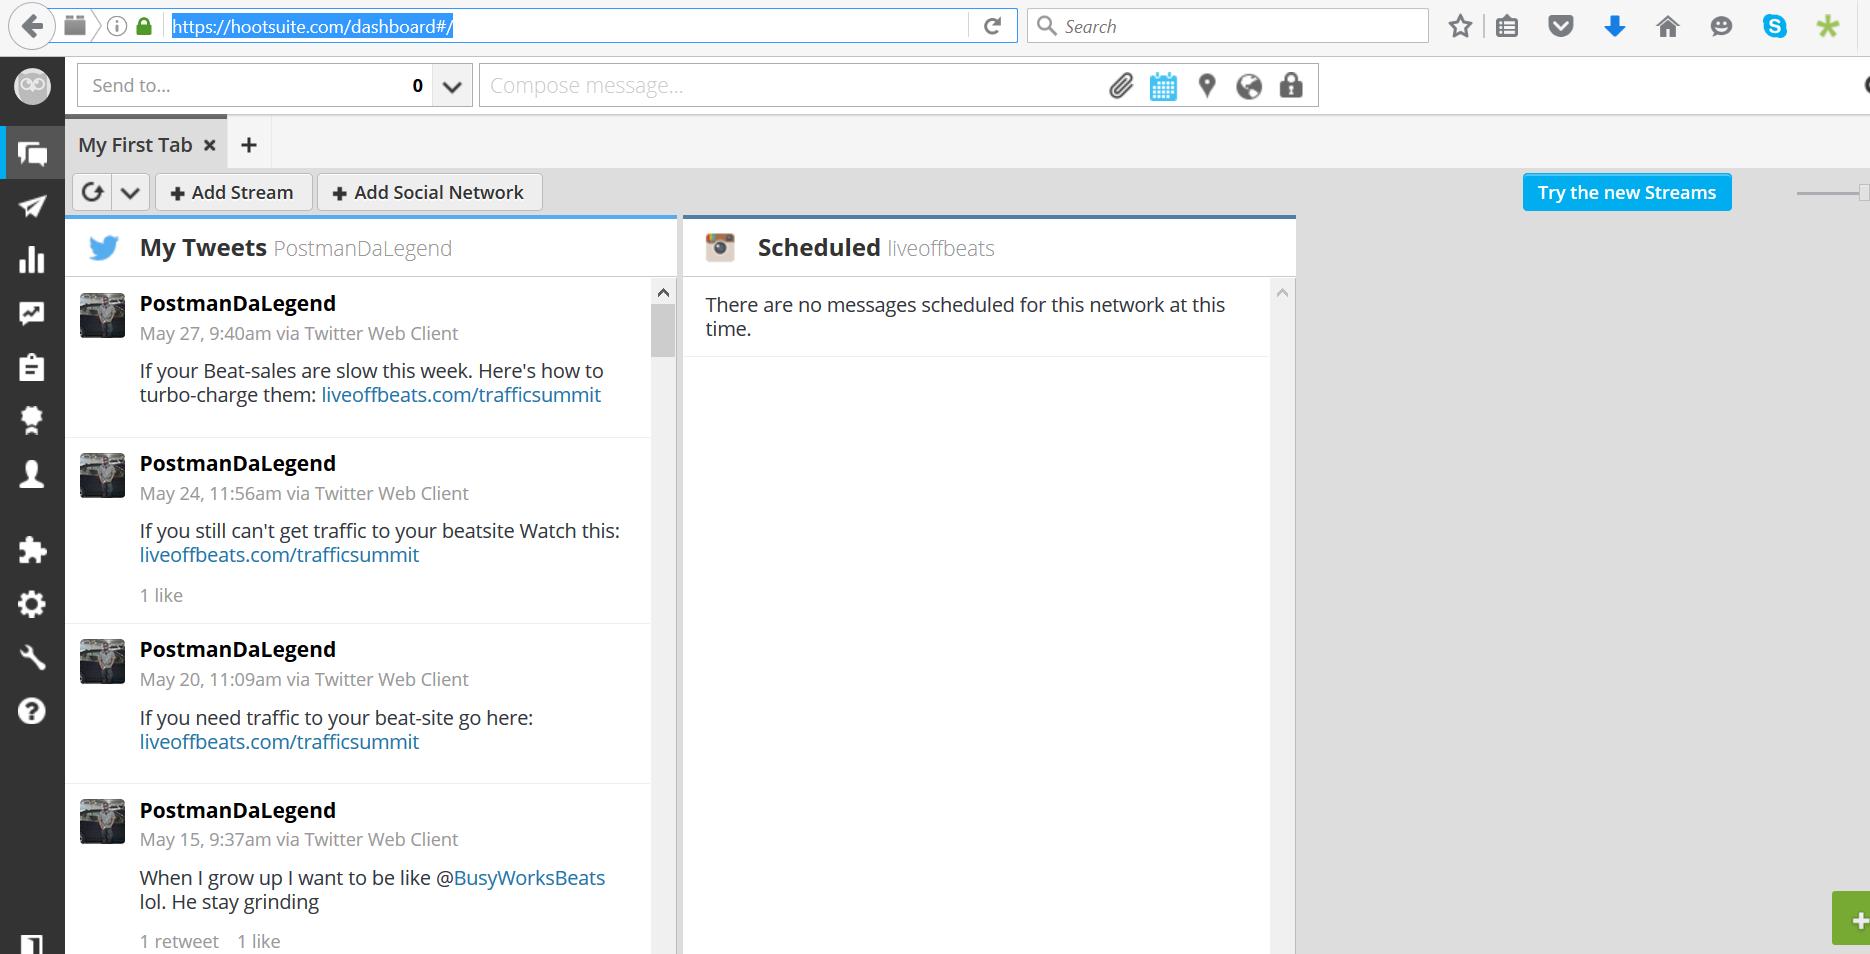Viewport: 1870px width, 954px height.
Task: Toggle message privacy with the lock icon
Action: (x=1290, y=86)
